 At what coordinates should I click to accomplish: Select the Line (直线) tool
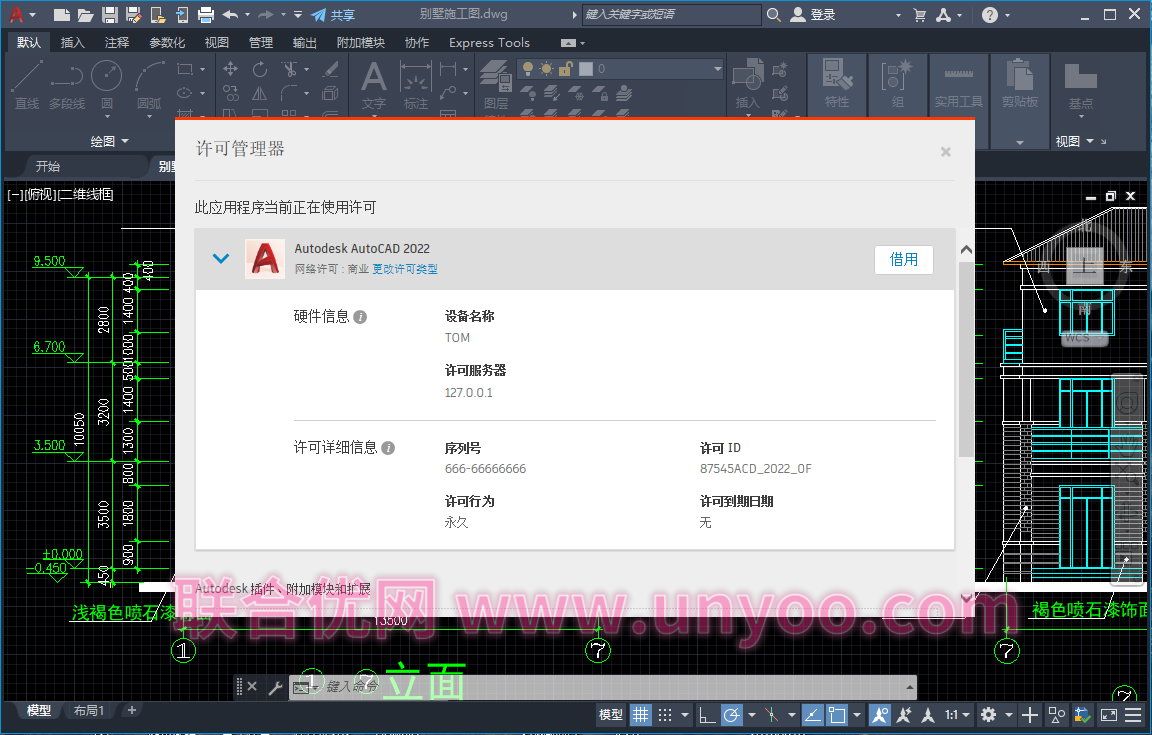click(27, 85)
